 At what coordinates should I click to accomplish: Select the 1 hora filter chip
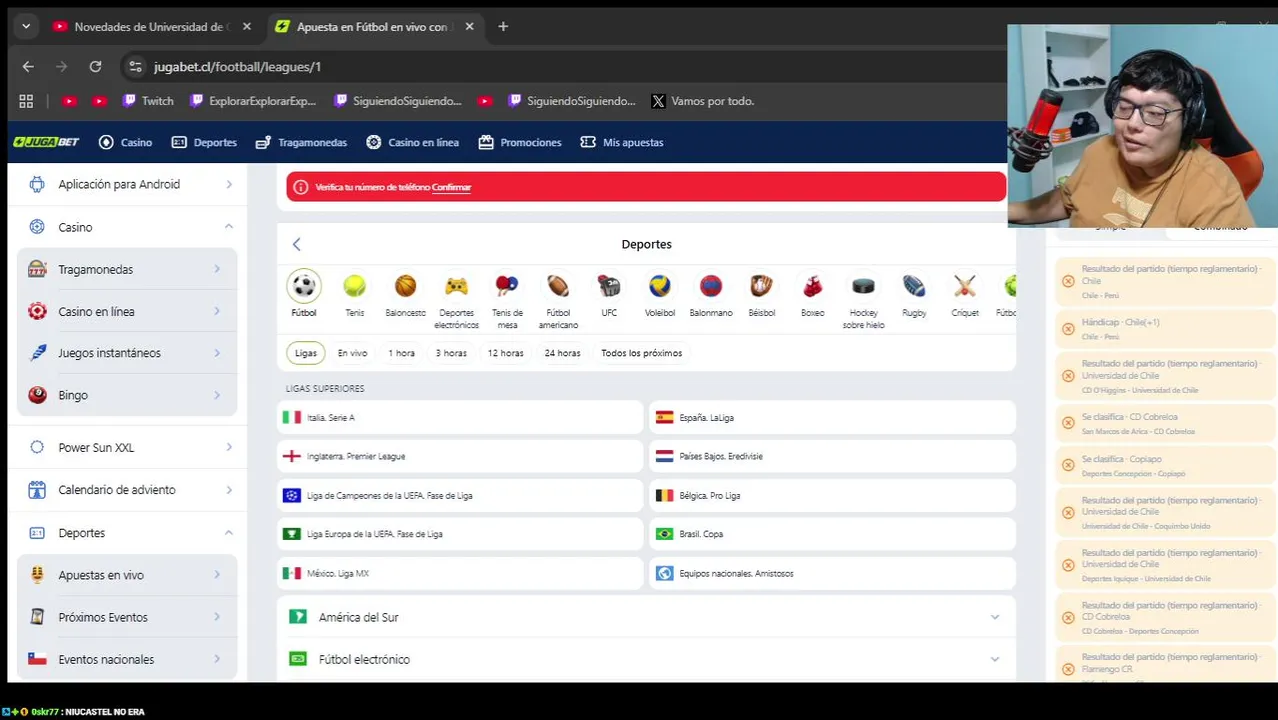[x=401, y=353]
